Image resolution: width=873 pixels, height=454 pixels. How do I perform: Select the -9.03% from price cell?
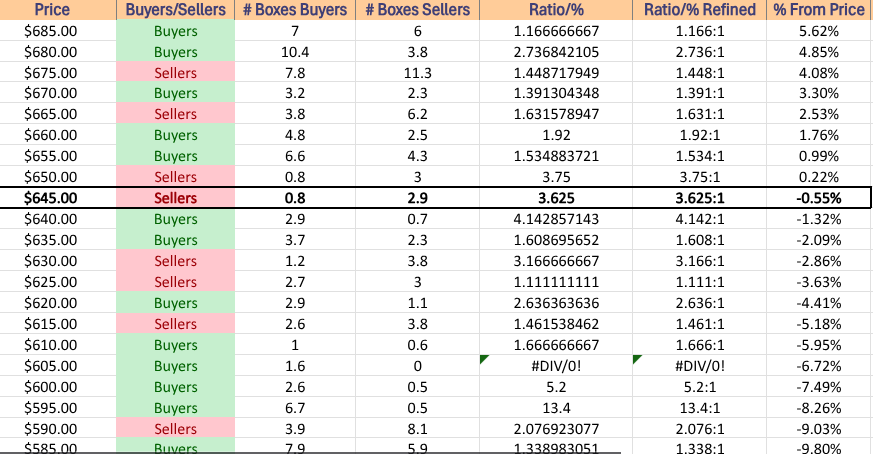820,429
